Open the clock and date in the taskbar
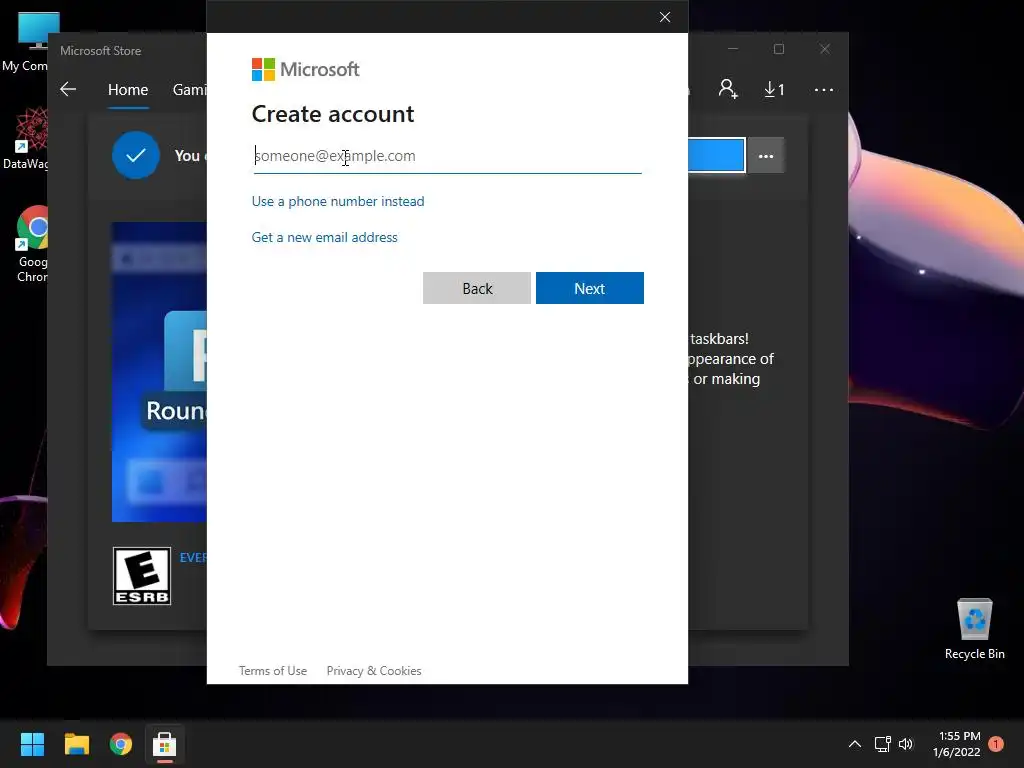This screenshot has width=1024, height=768. tap(957, 744)
